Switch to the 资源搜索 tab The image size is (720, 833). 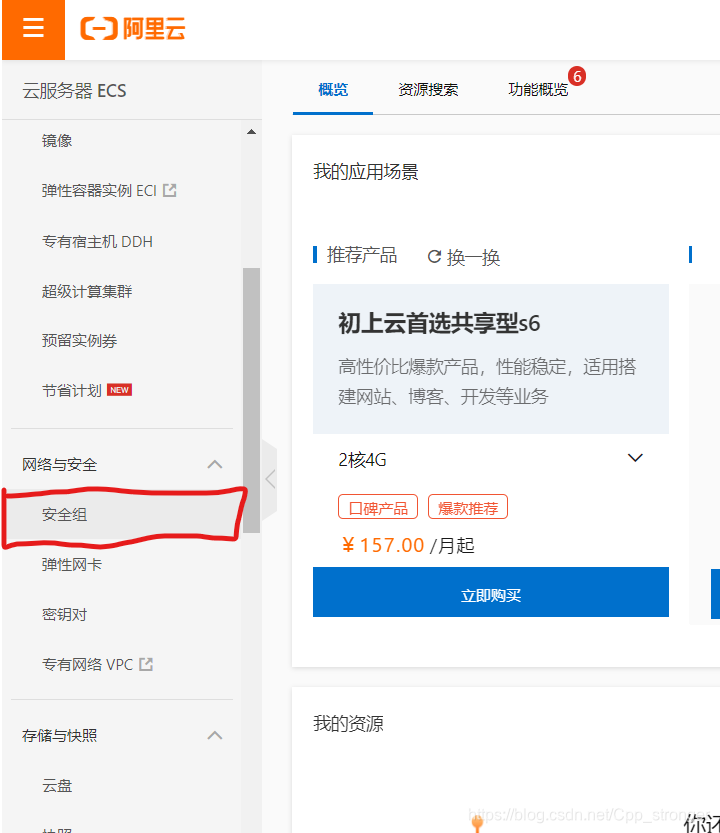point(428,89)
